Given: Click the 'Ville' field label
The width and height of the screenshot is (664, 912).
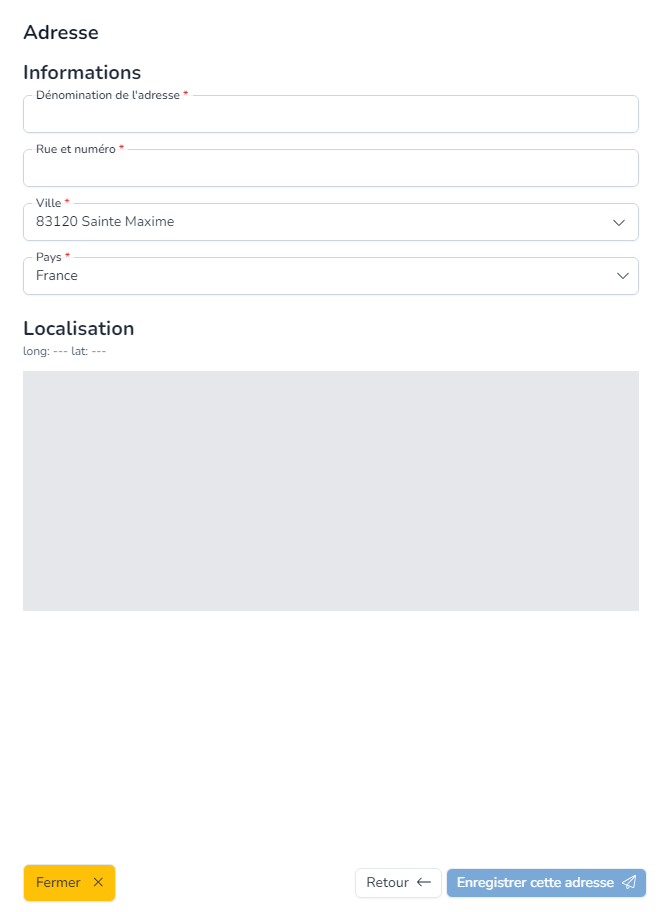Looking at the screenshot, I should click(x=49, y=203).
